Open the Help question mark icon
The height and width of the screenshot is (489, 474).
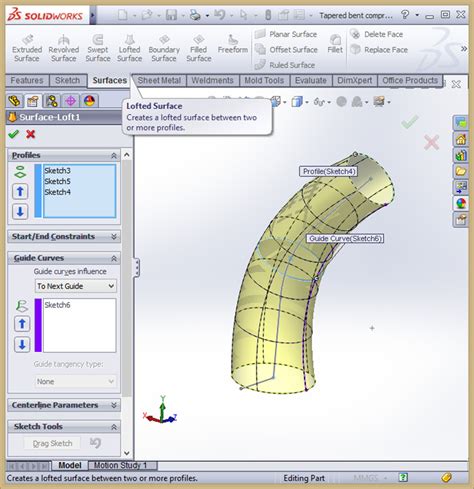pyautogui.click(x=405, y=15)
